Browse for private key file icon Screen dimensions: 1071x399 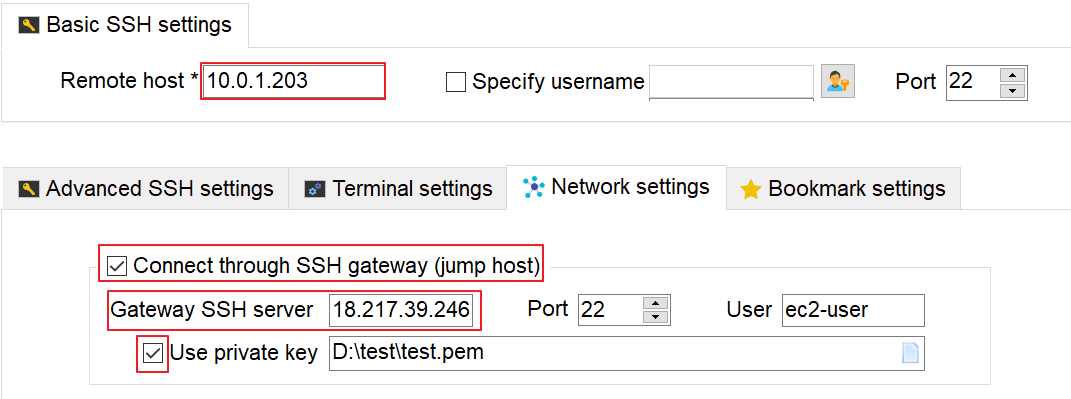(x=910, y=353)
